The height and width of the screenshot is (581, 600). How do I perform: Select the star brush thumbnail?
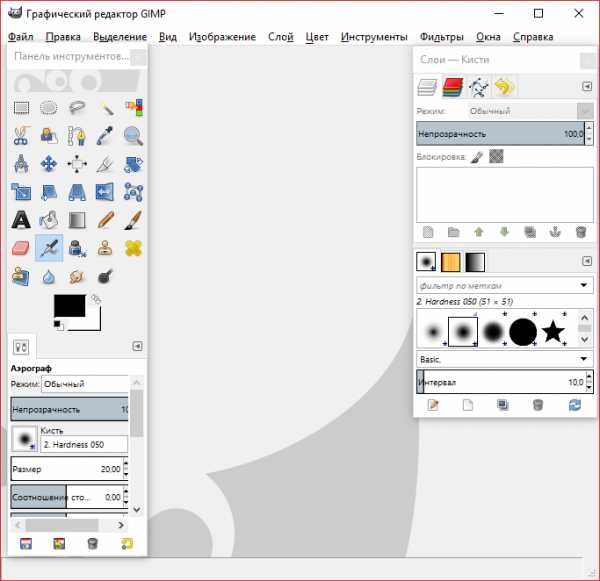click(x=553, y=331)
